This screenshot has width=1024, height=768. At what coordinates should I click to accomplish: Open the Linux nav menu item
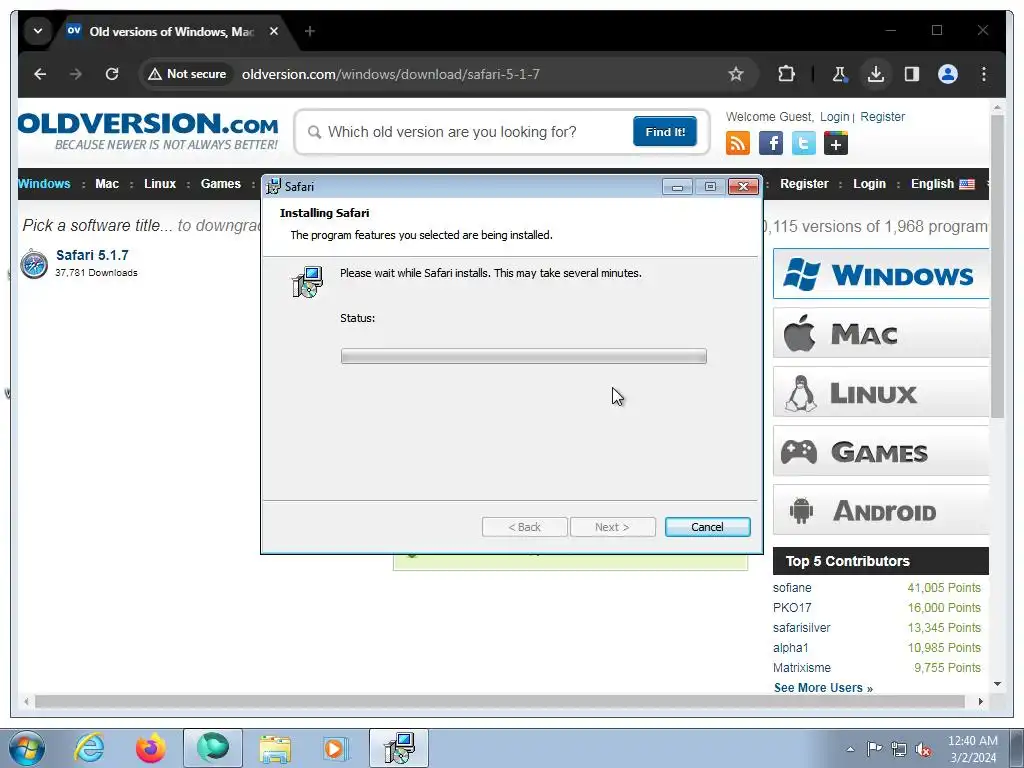(x=160, y=184)
